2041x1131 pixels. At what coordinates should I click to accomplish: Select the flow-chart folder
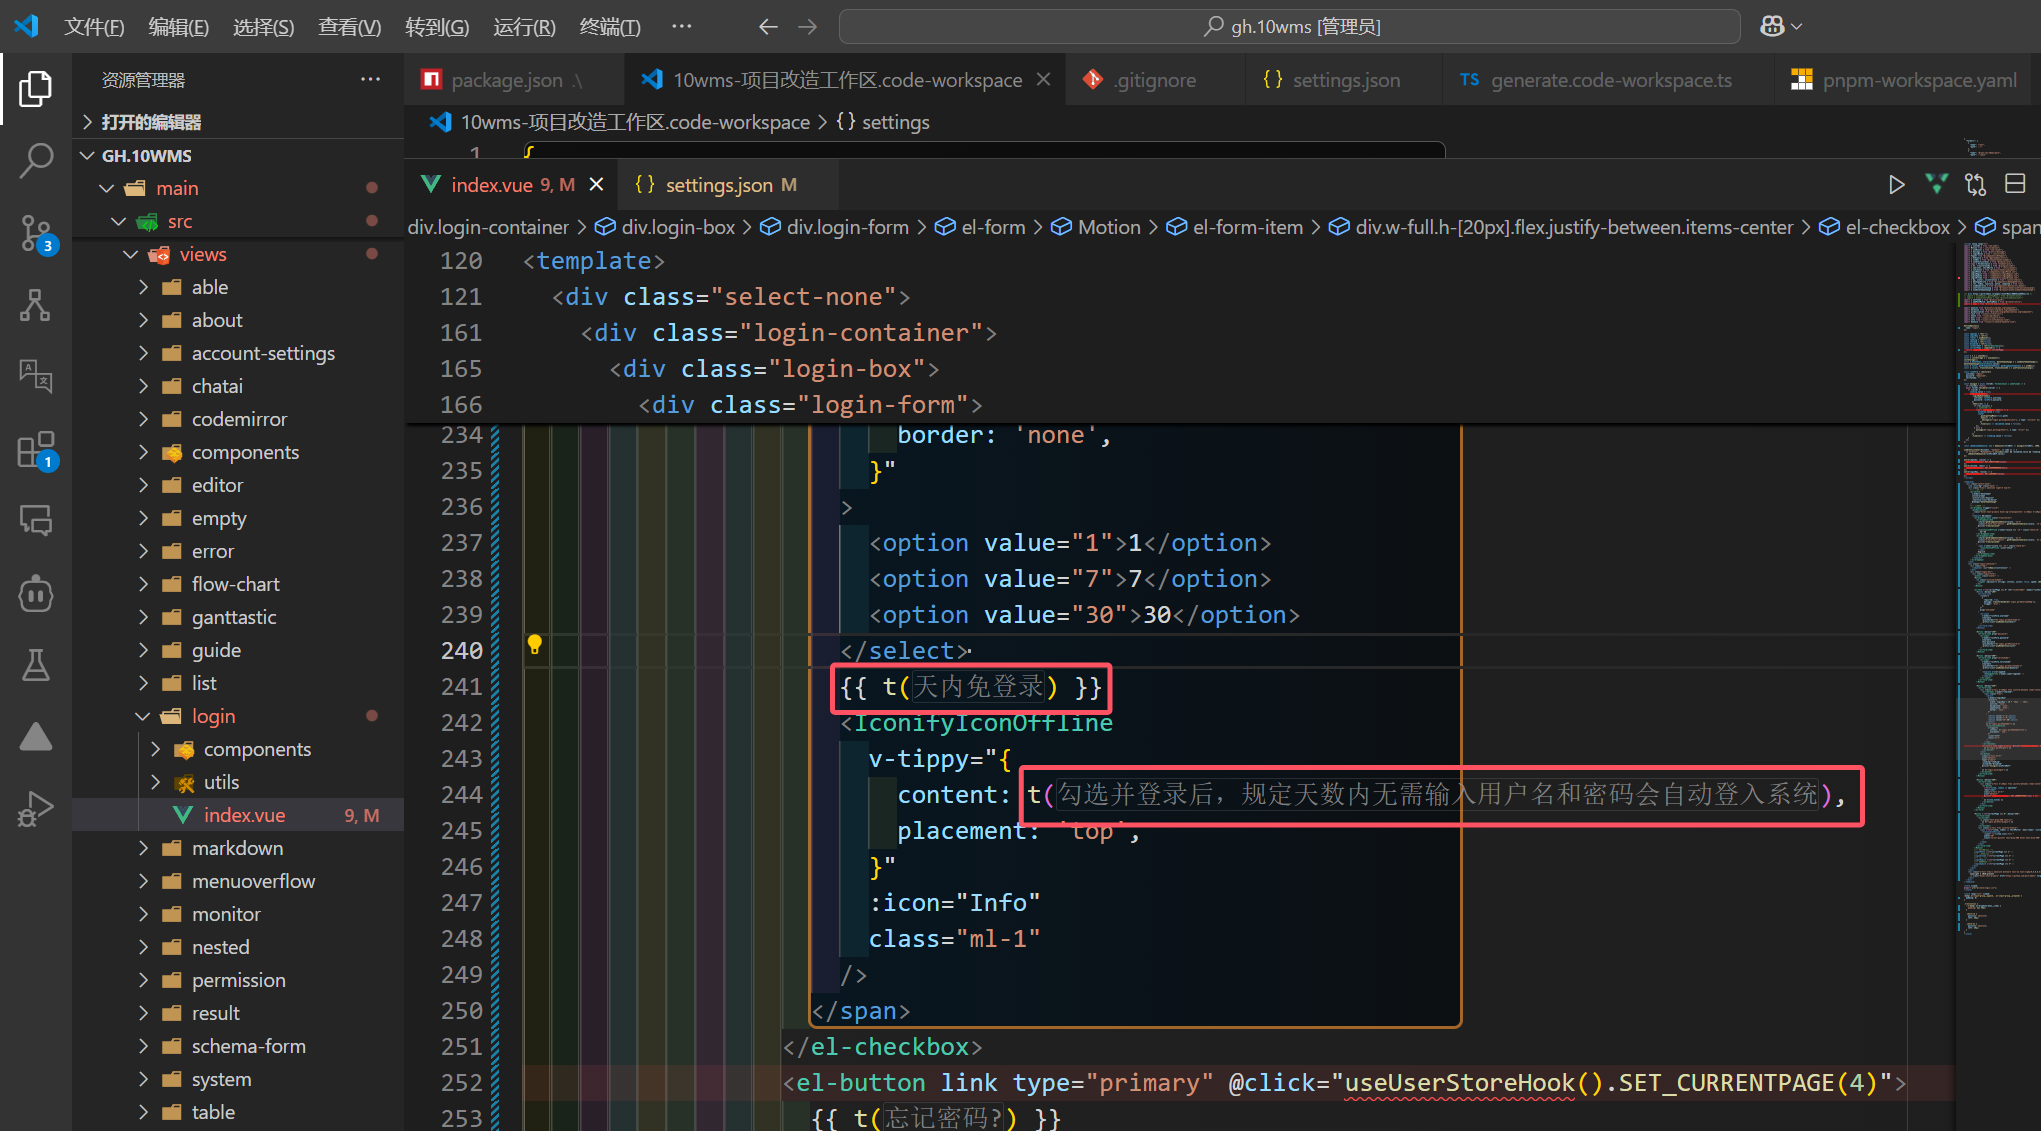[x=238, y=584]
